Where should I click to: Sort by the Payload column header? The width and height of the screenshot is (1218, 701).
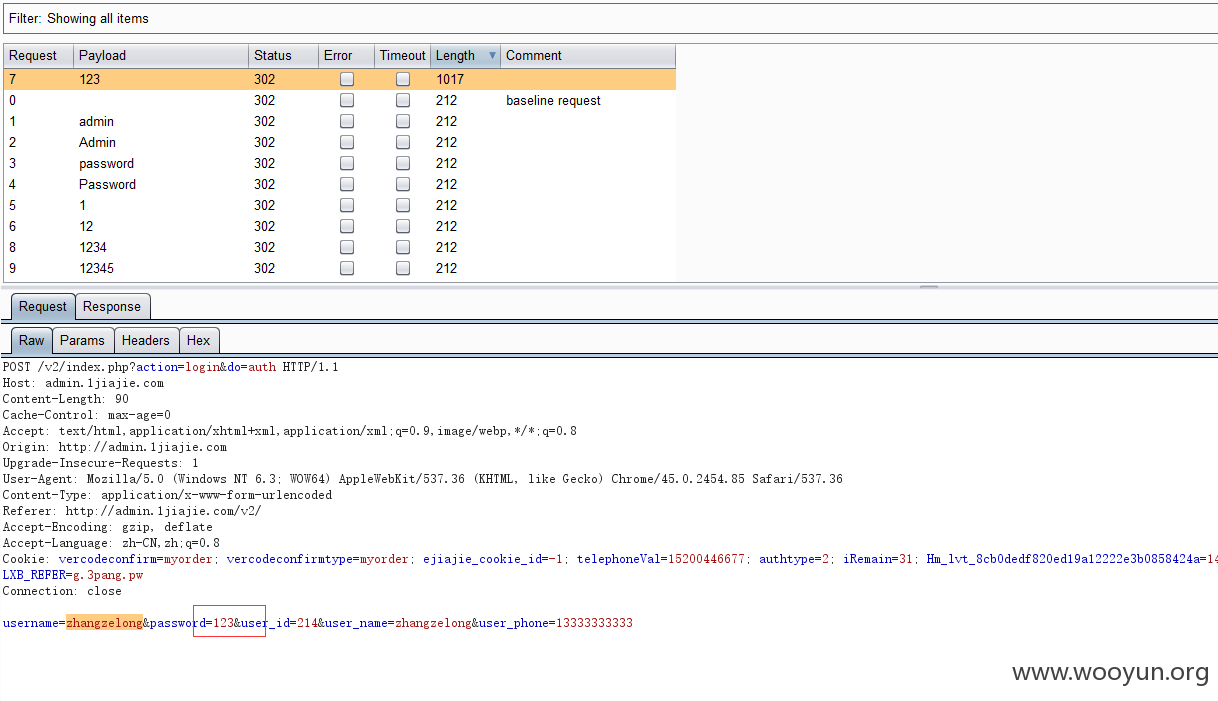(x=160, y=56)
